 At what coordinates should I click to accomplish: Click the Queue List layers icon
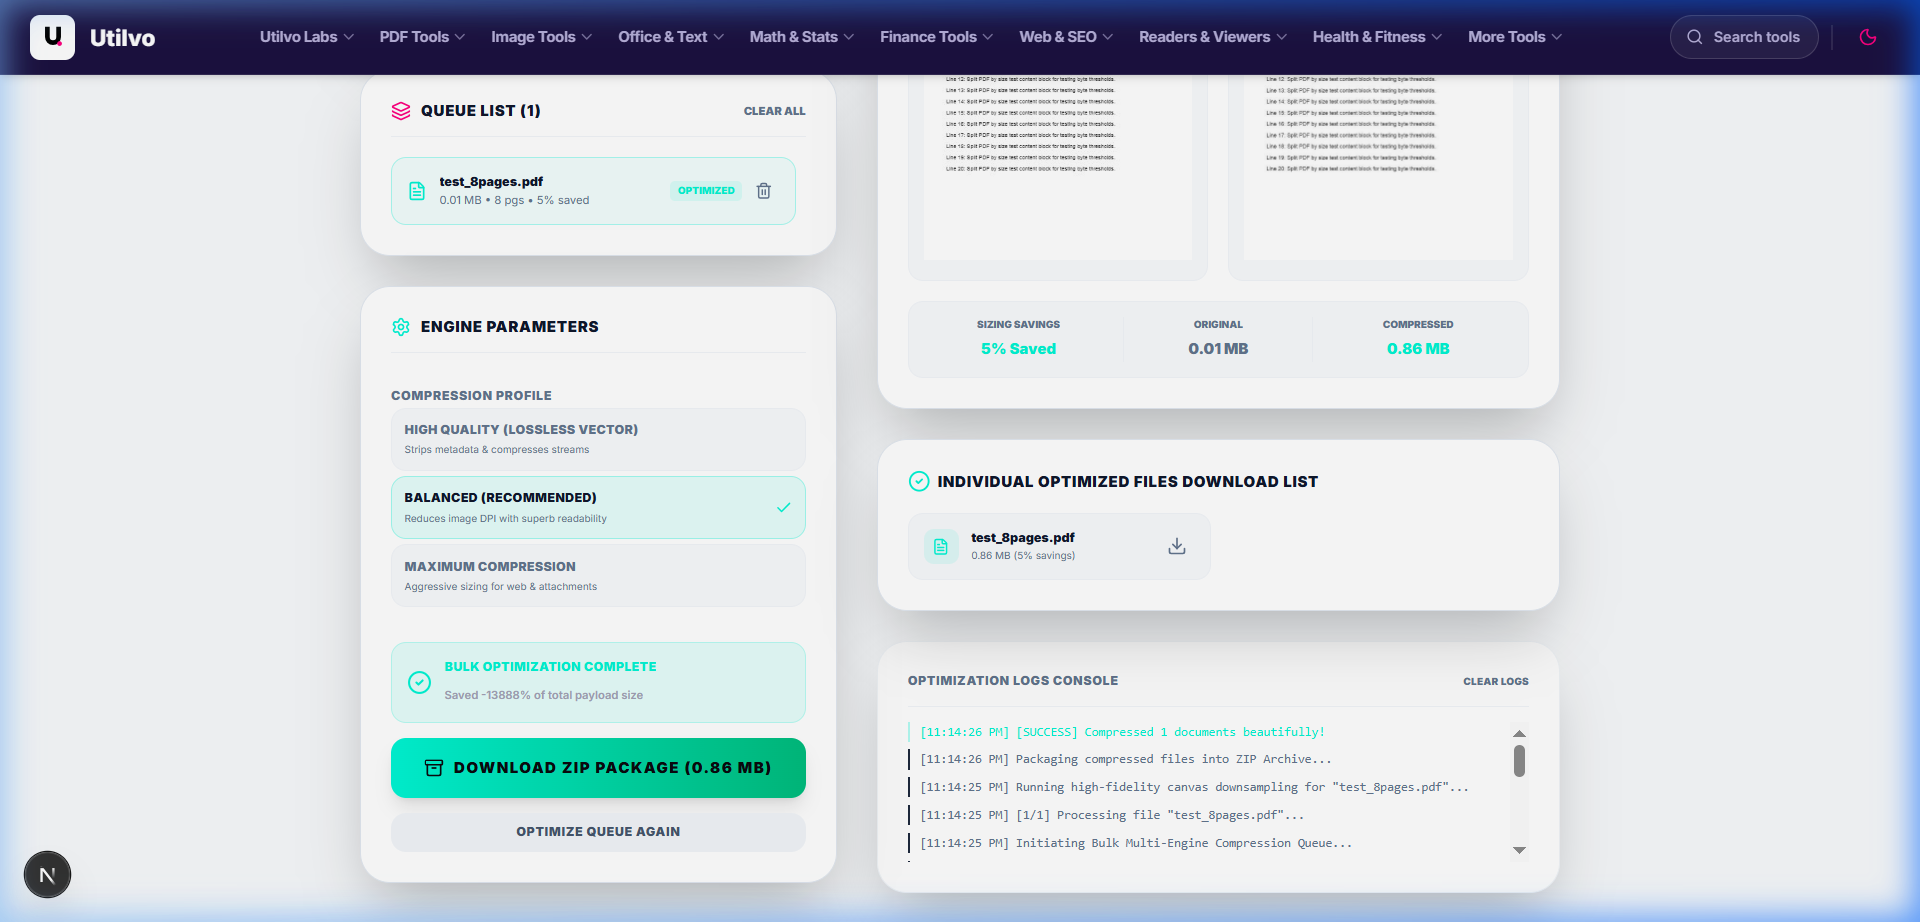click(x=401, y=111)
